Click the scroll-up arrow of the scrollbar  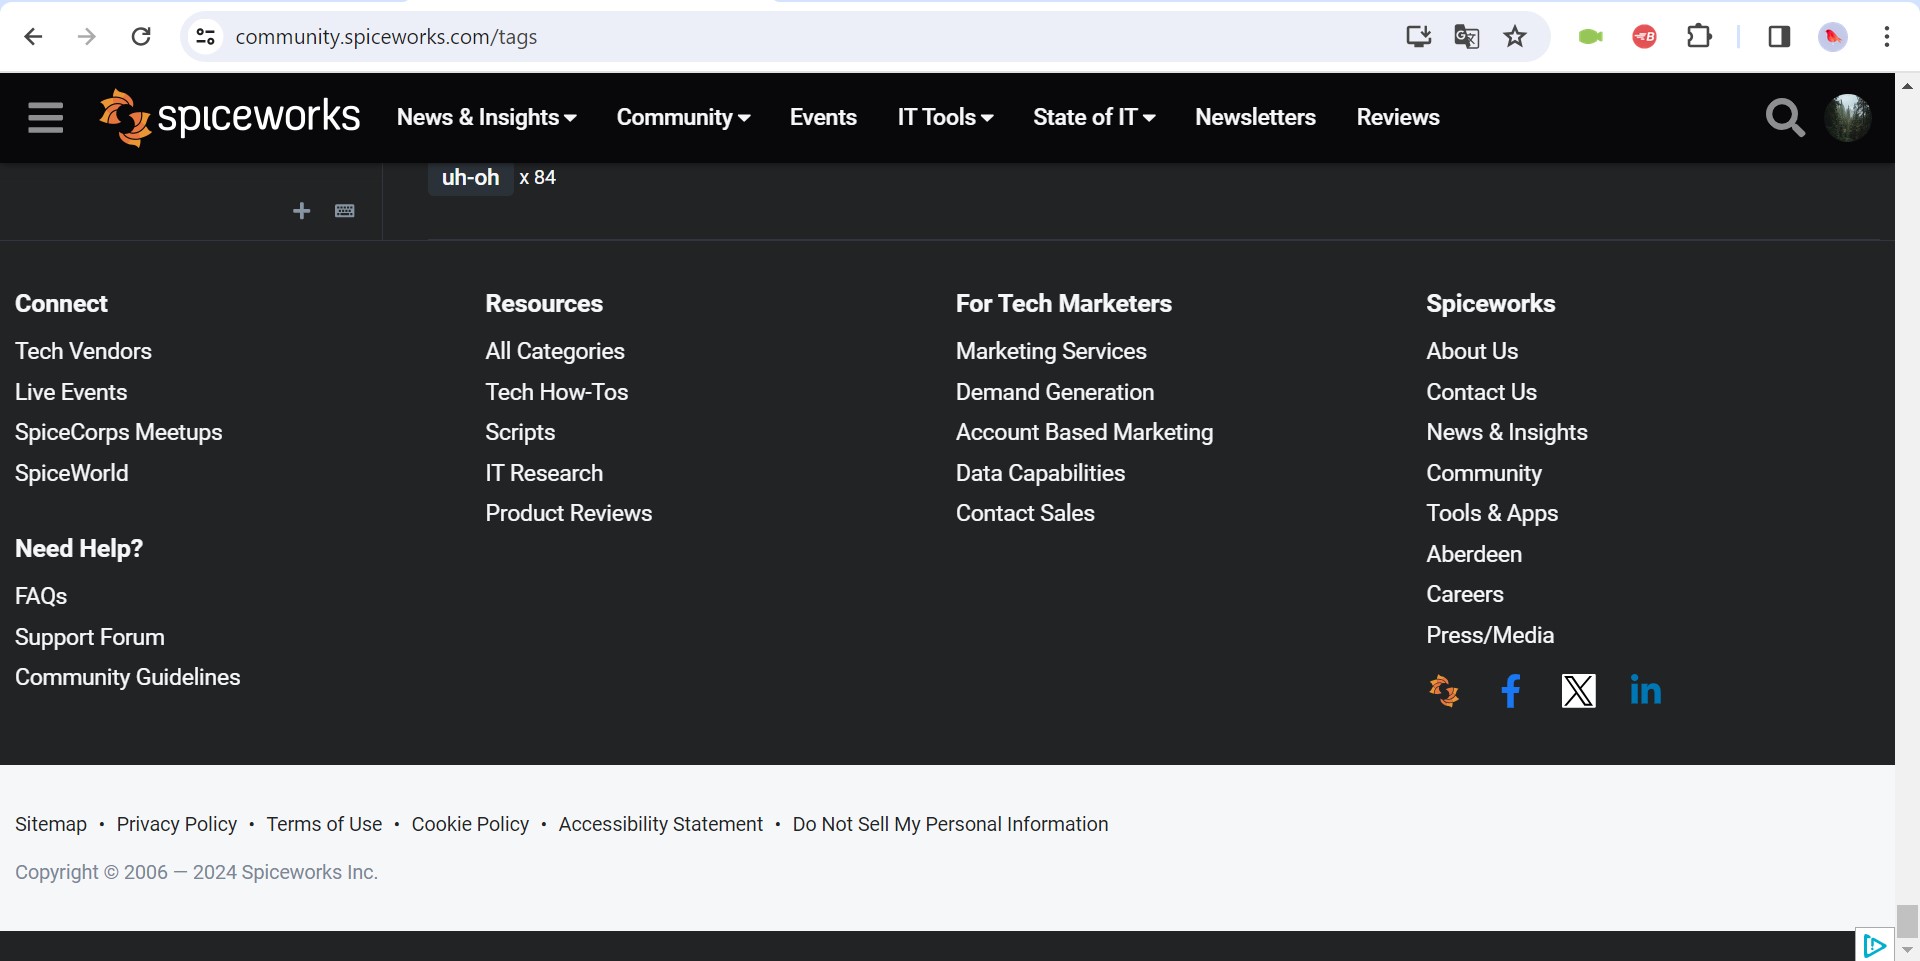1907,86
